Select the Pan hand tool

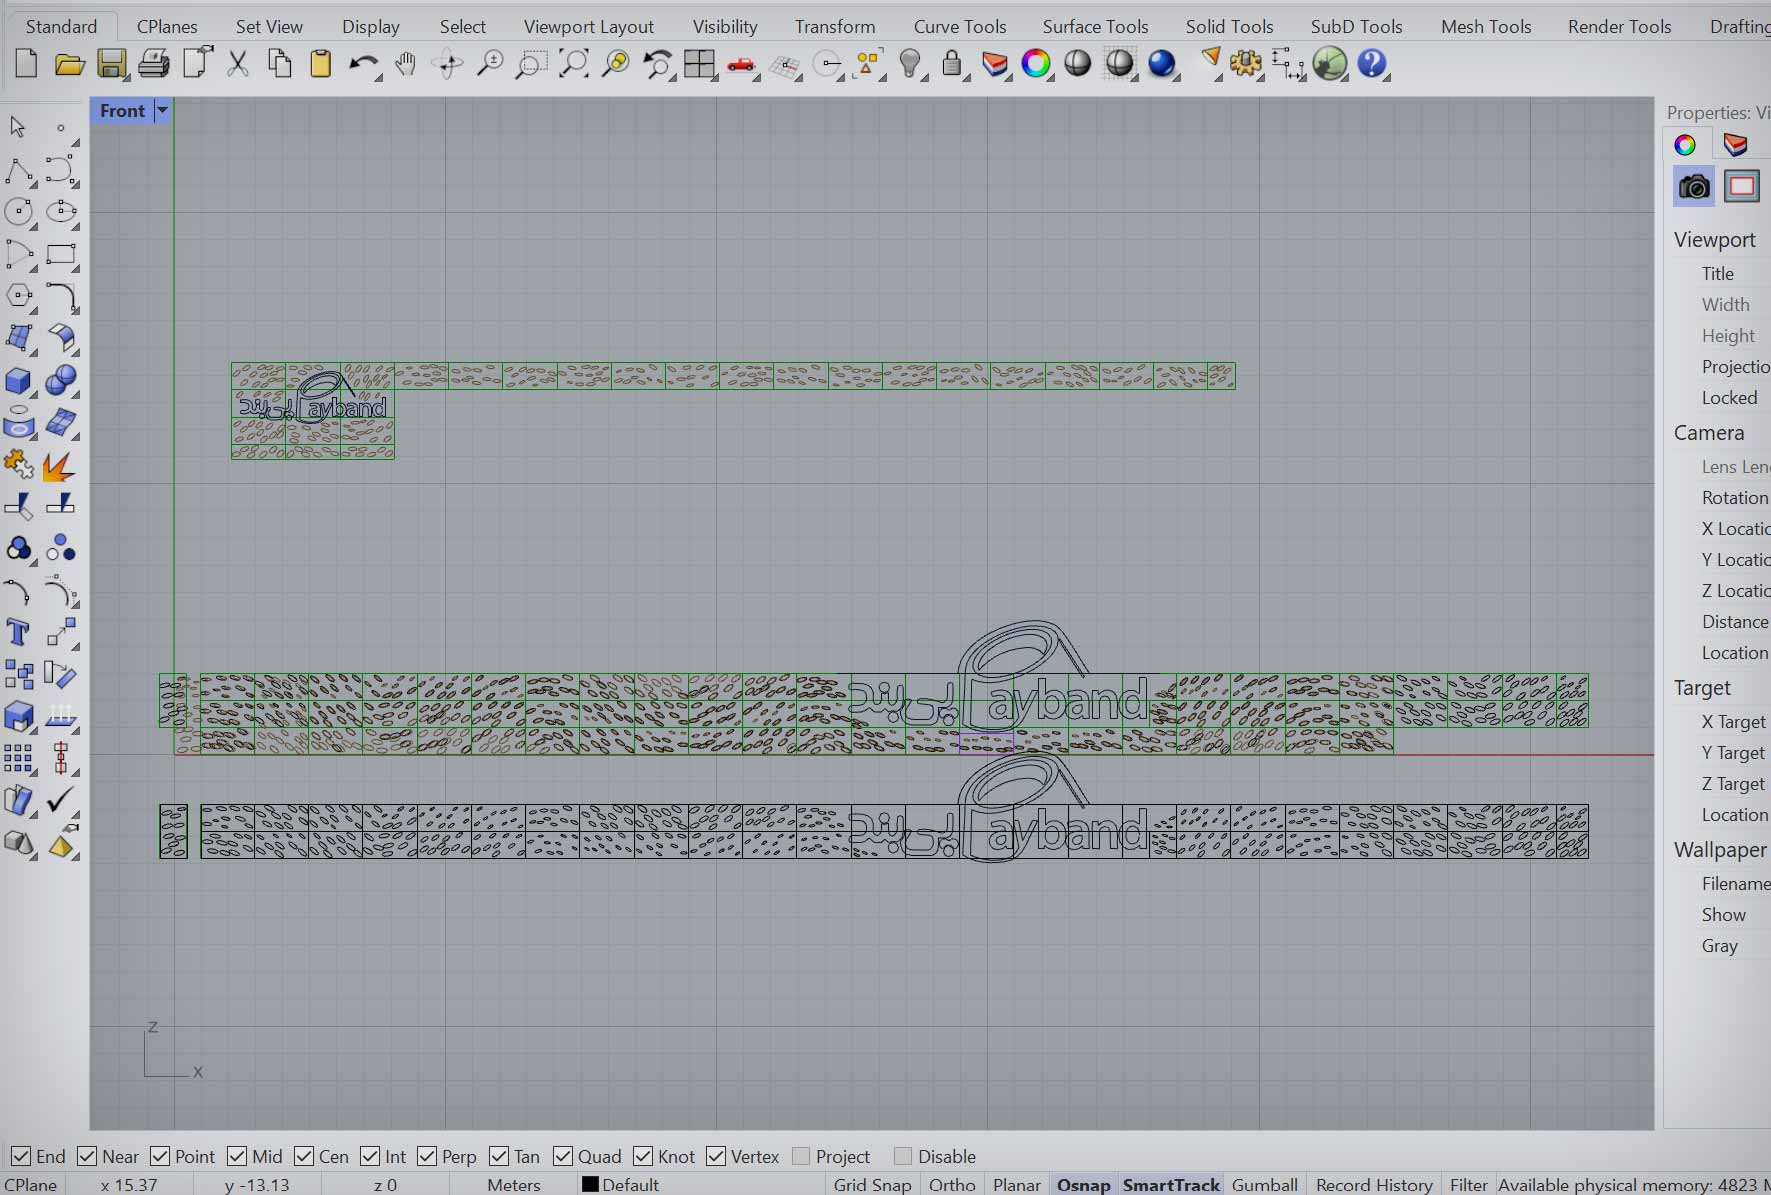(405, 65)
